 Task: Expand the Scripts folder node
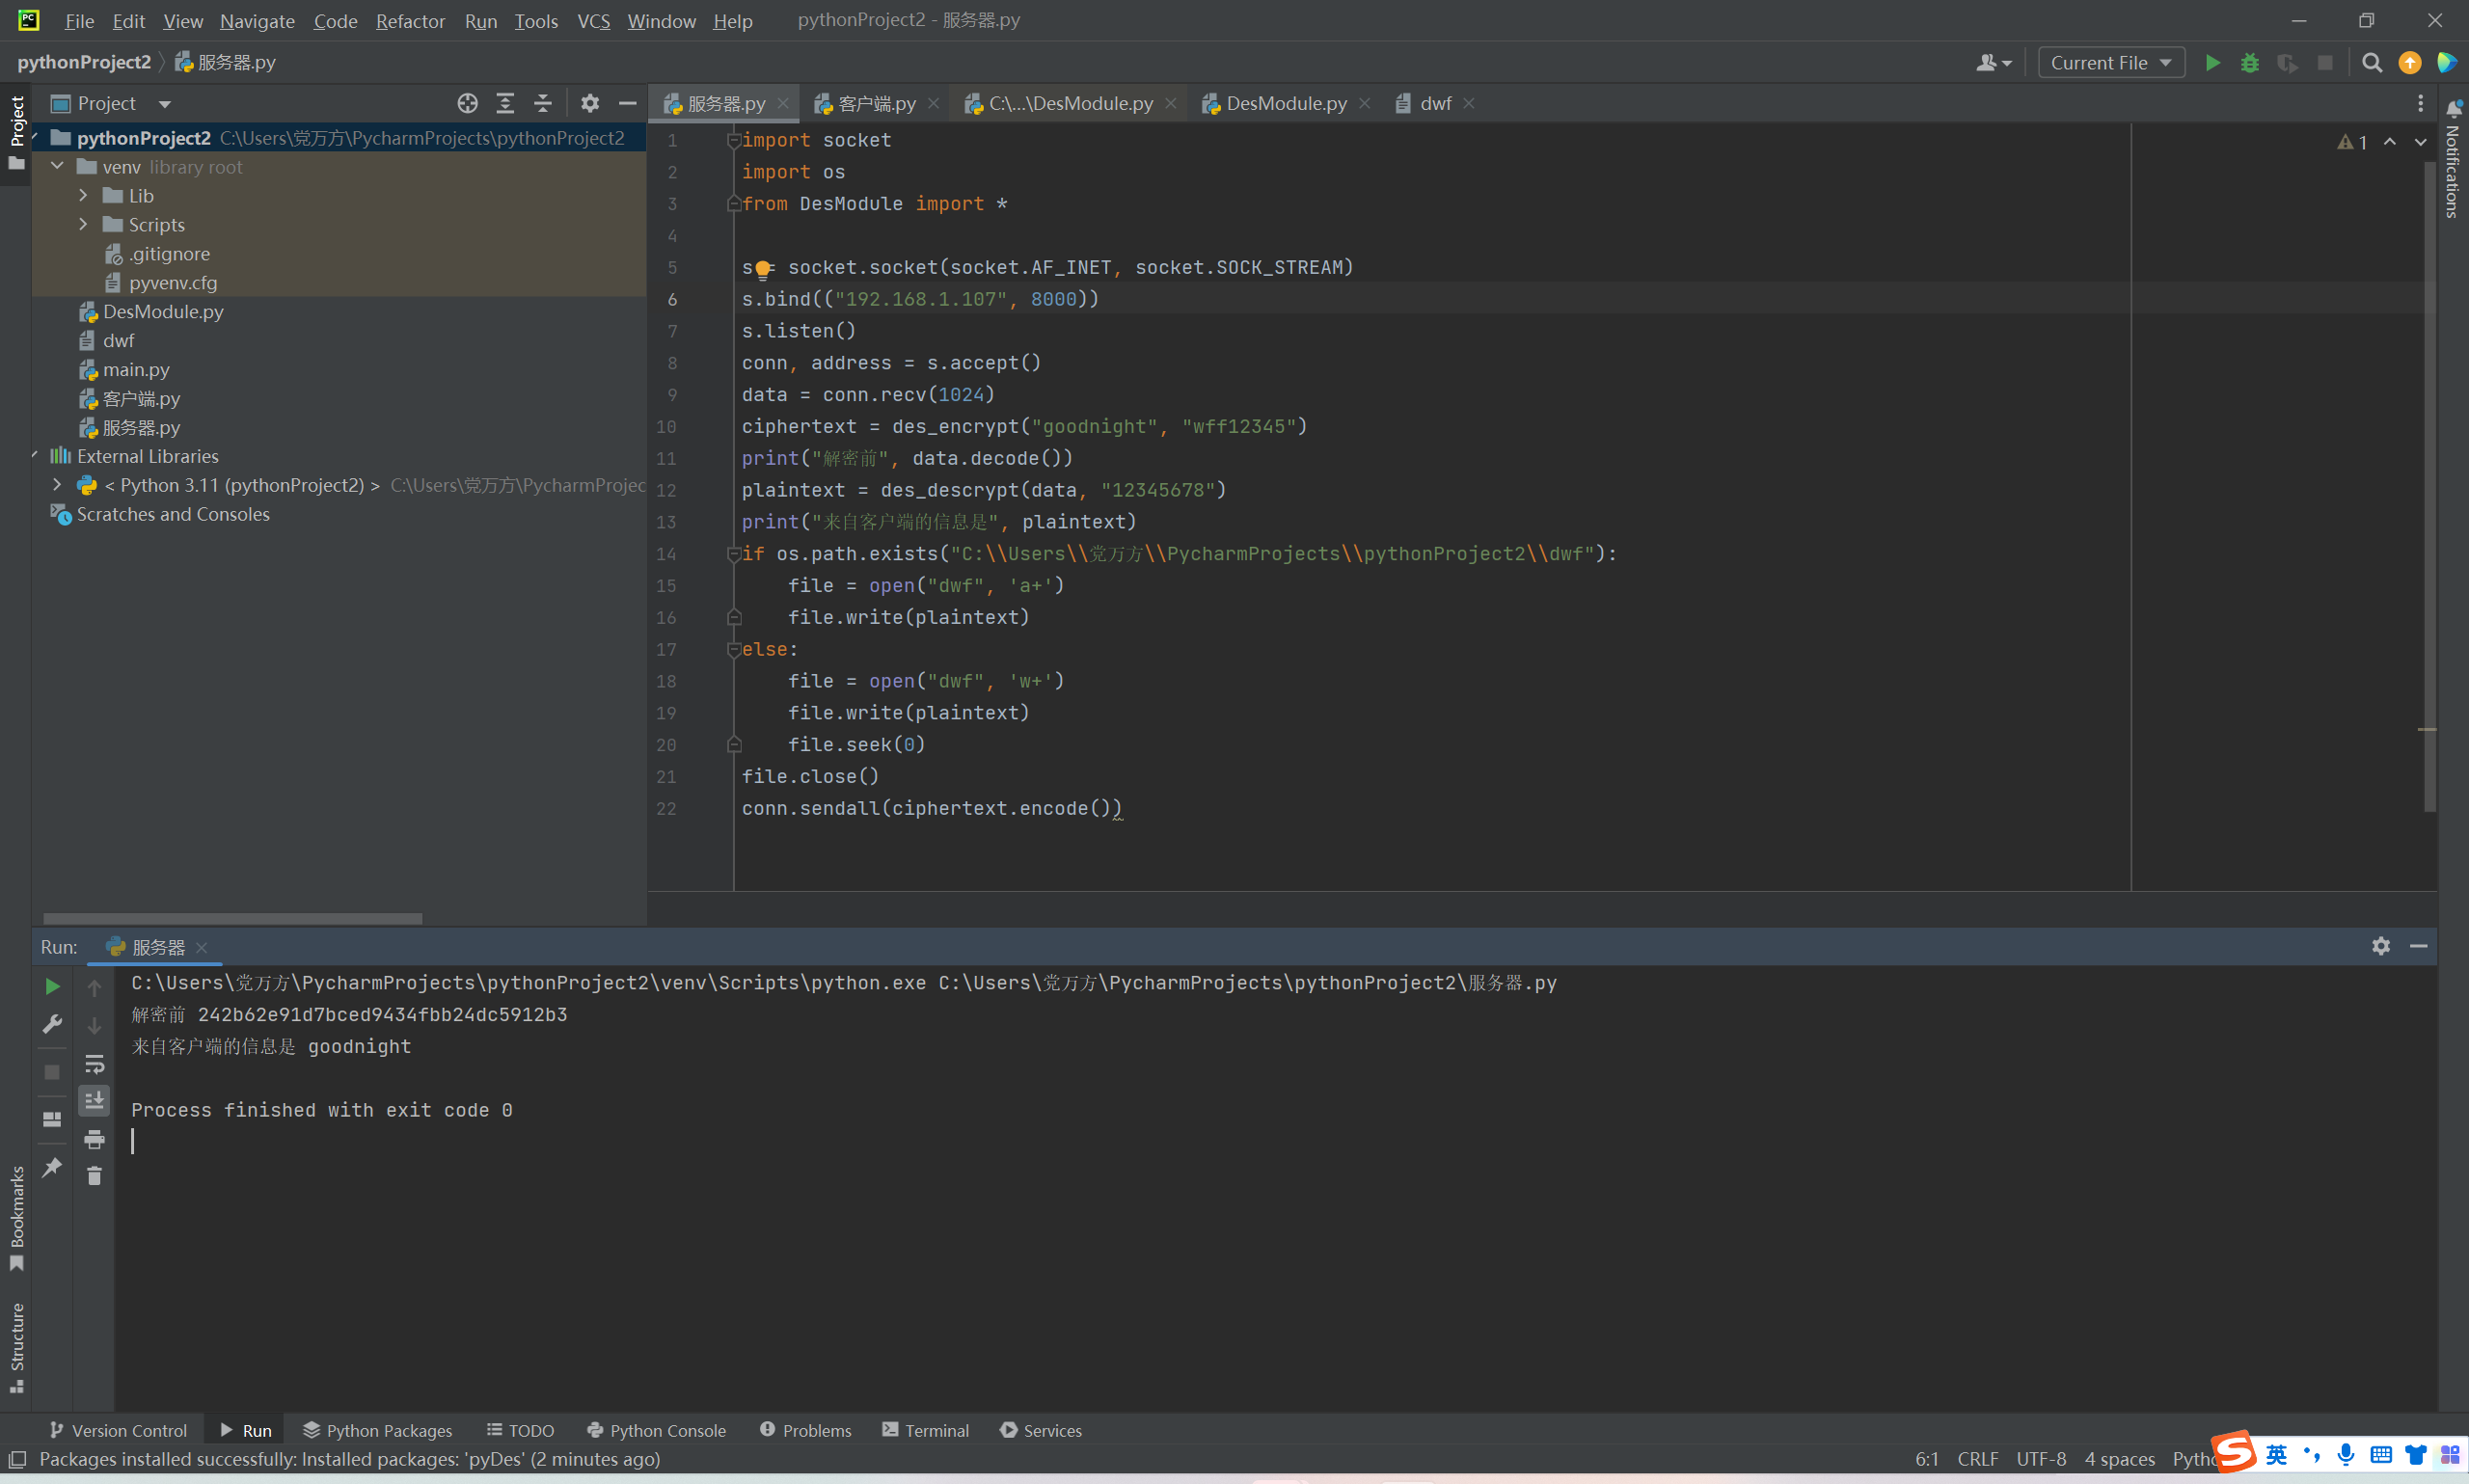tap(83, 225)
